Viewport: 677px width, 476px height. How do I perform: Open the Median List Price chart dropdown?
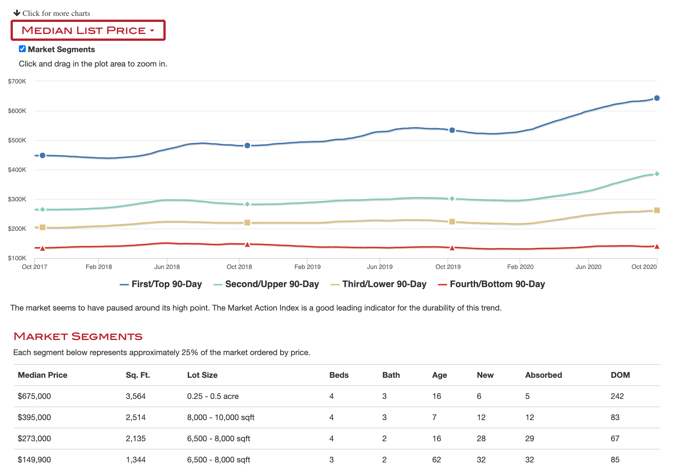(x=88, y=30)
